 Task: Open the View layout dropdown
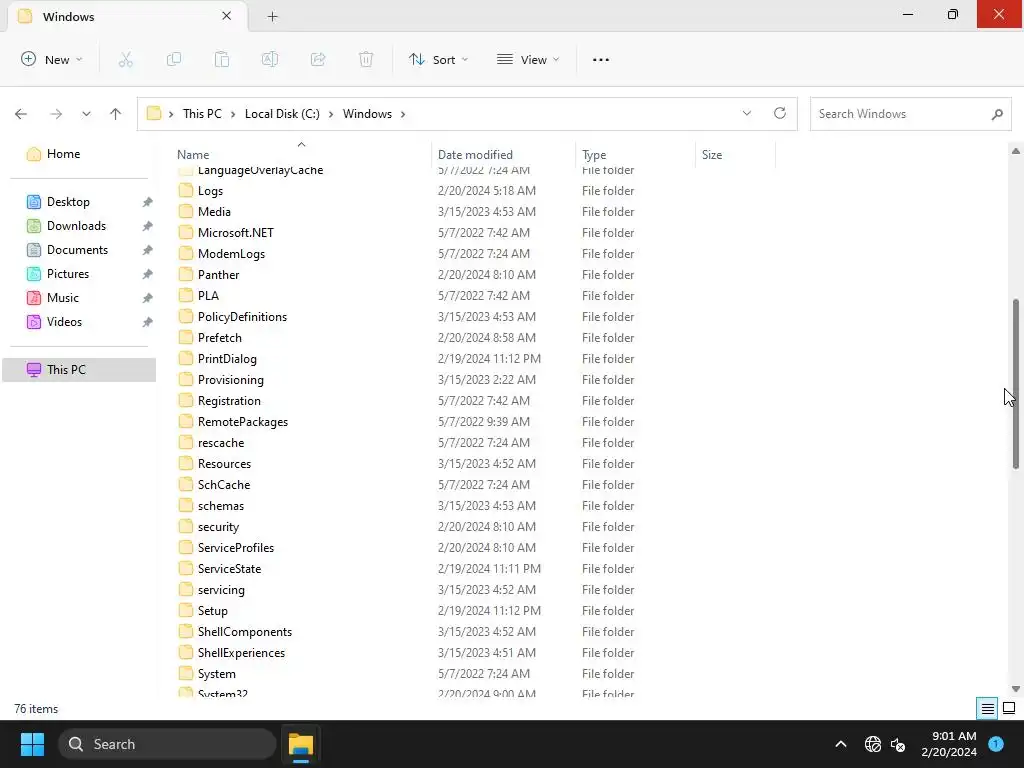coord(528,59)
